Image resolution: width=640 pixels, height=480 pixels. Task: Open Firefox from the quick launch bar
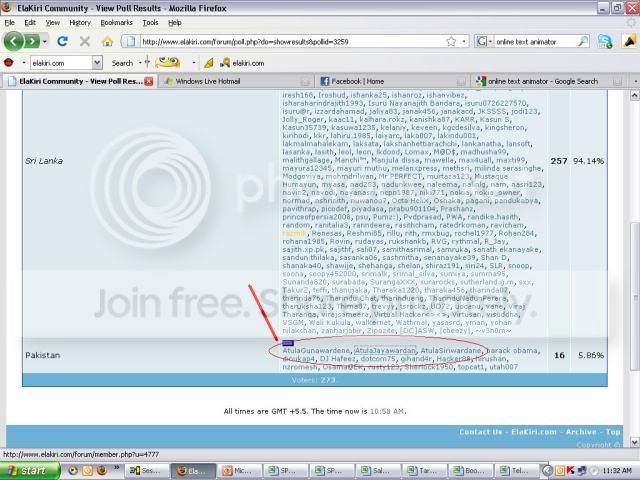102,471
